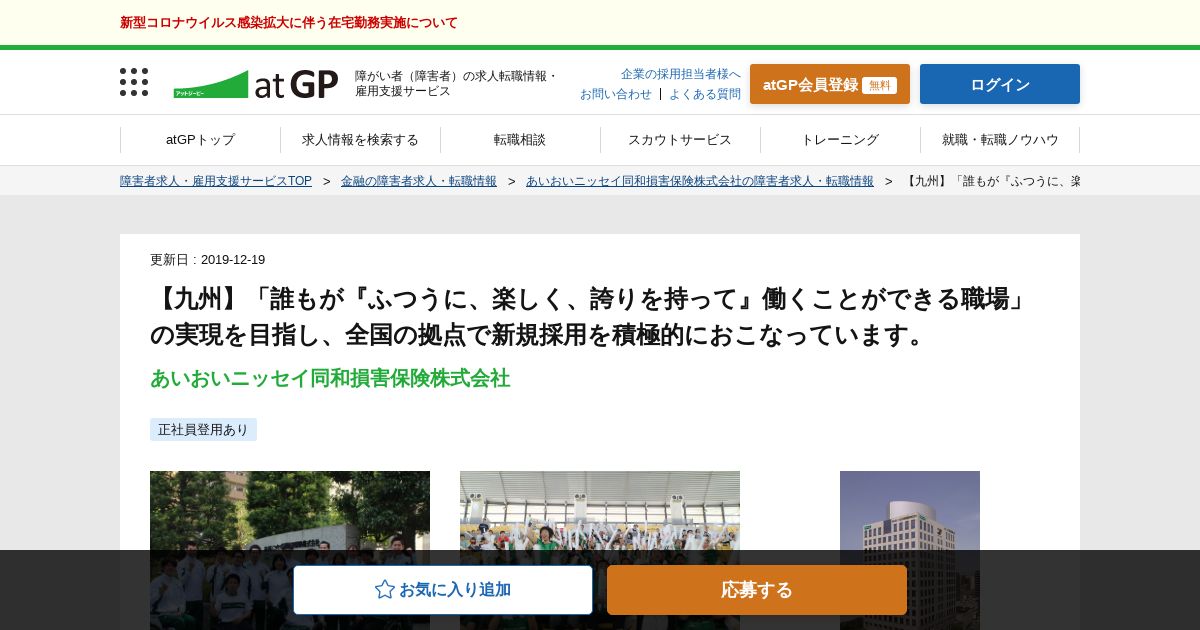Open the nine-dot grid menu icon
The width and height of the screenshot is (1200, 630).
(x=134, y=82)
